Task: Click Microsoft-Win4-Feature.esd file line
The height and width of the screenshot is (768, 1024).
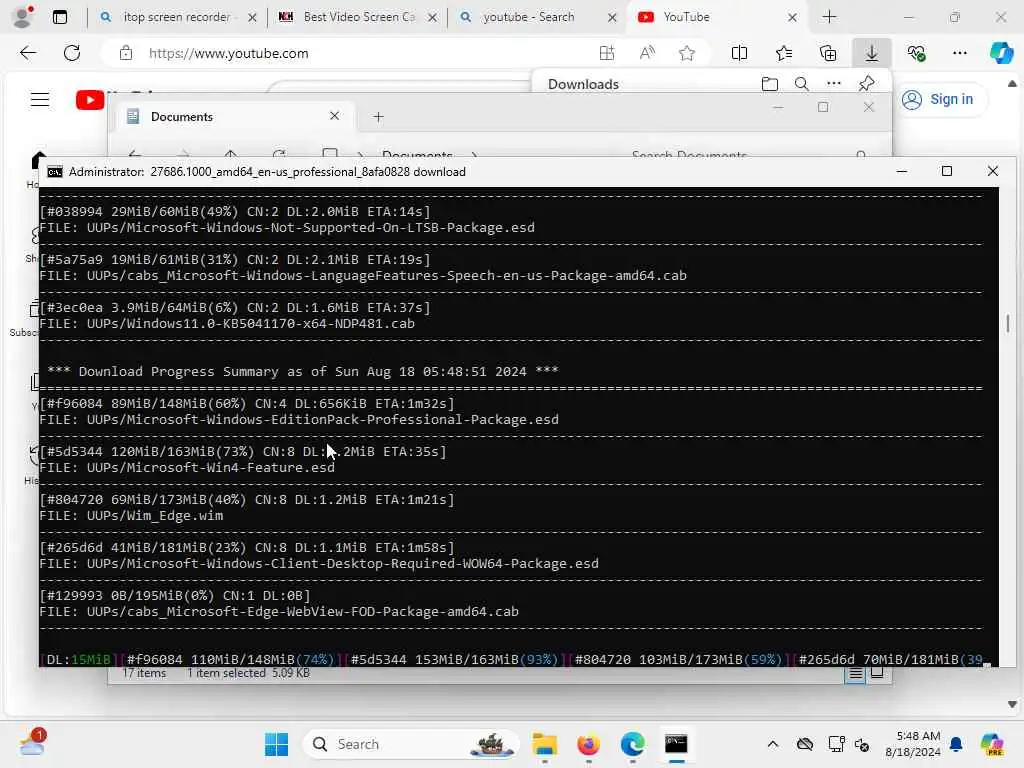Action: (187, 468)
